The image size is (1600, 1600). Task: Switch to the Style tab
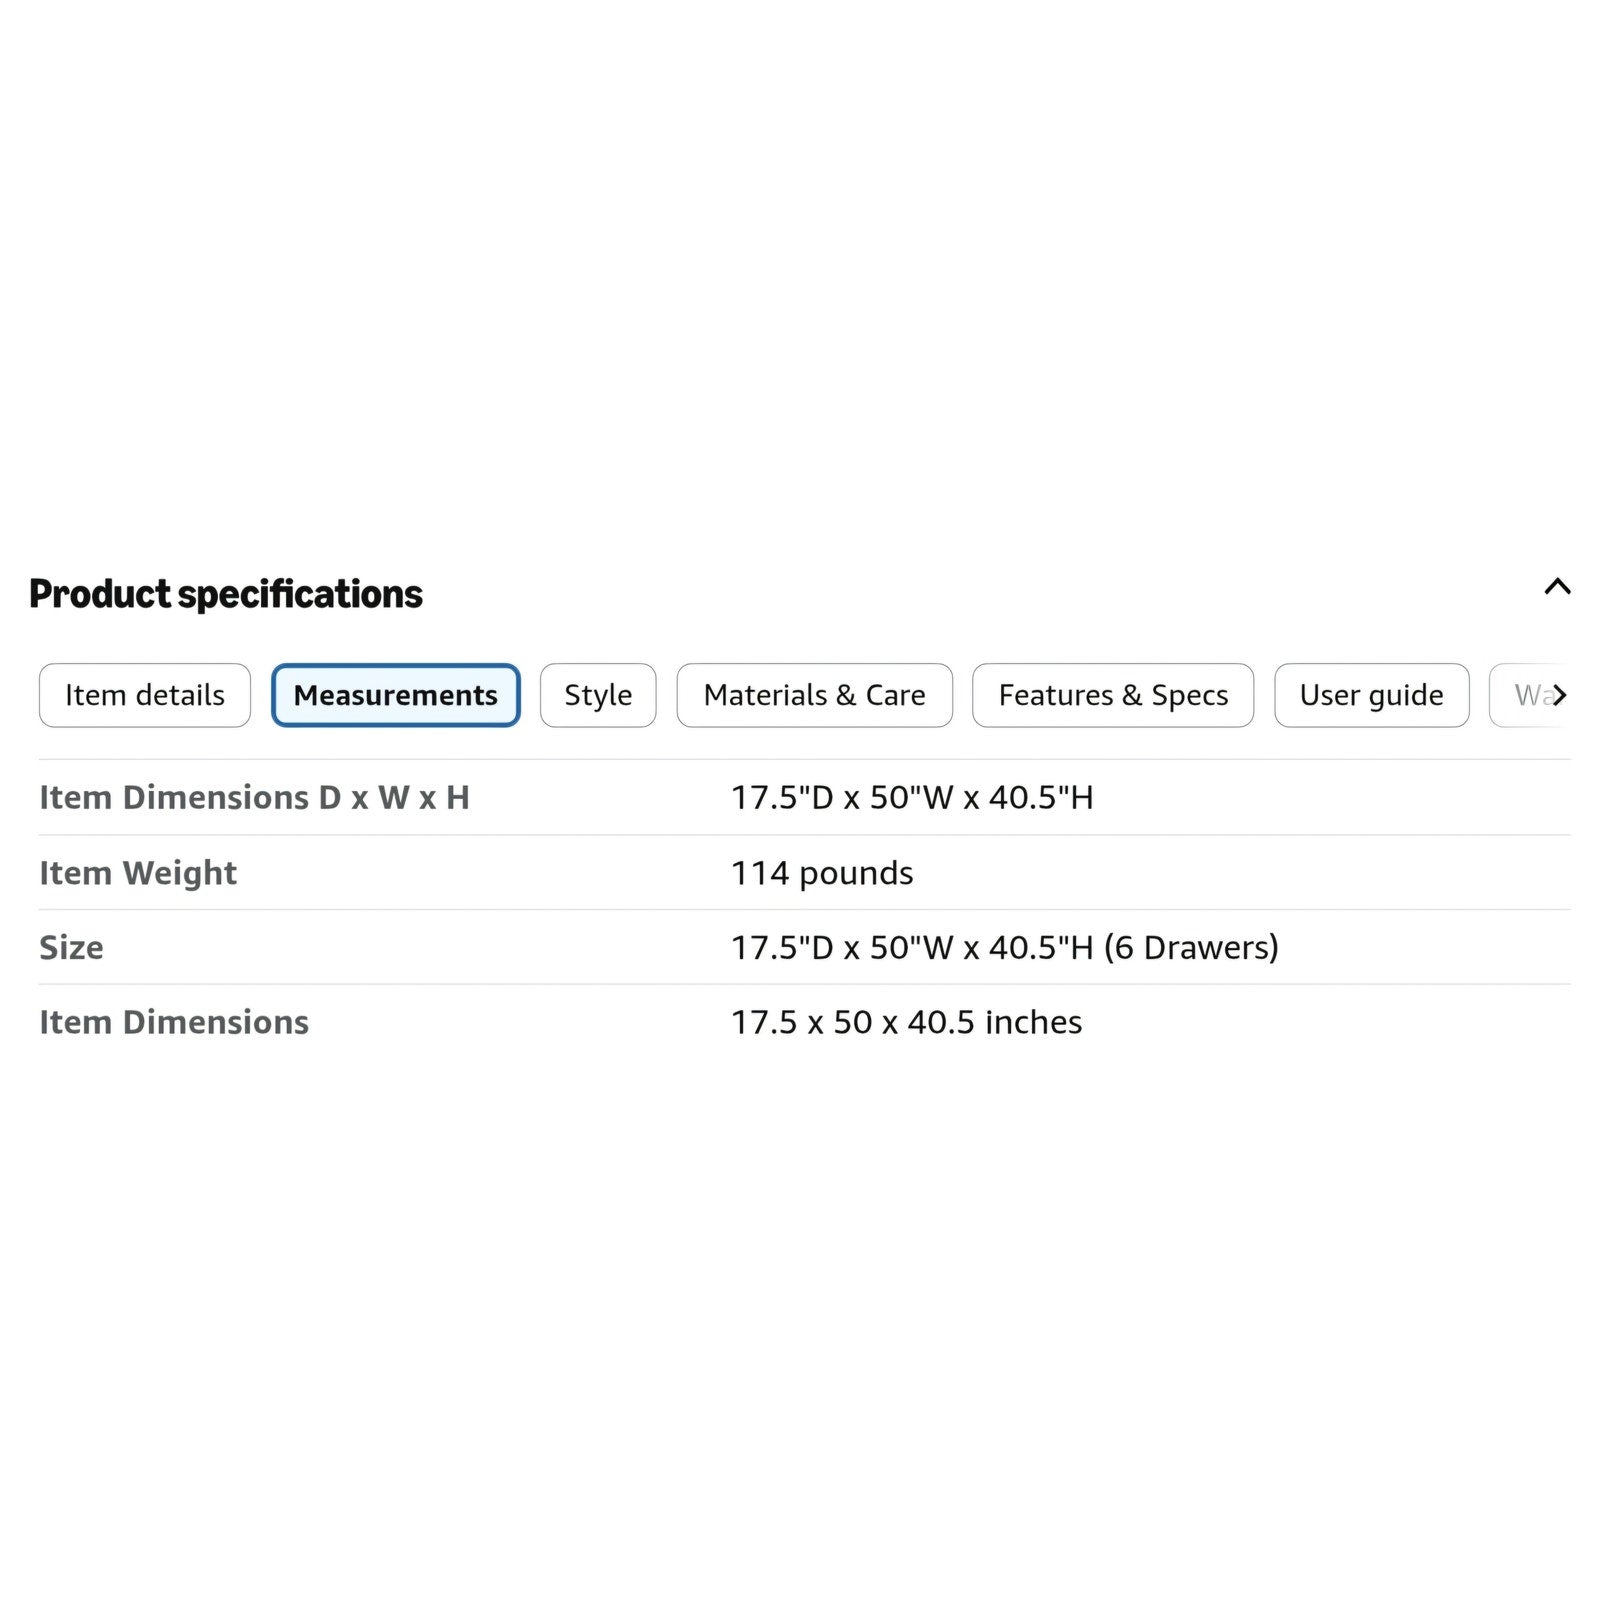(598, 695)
